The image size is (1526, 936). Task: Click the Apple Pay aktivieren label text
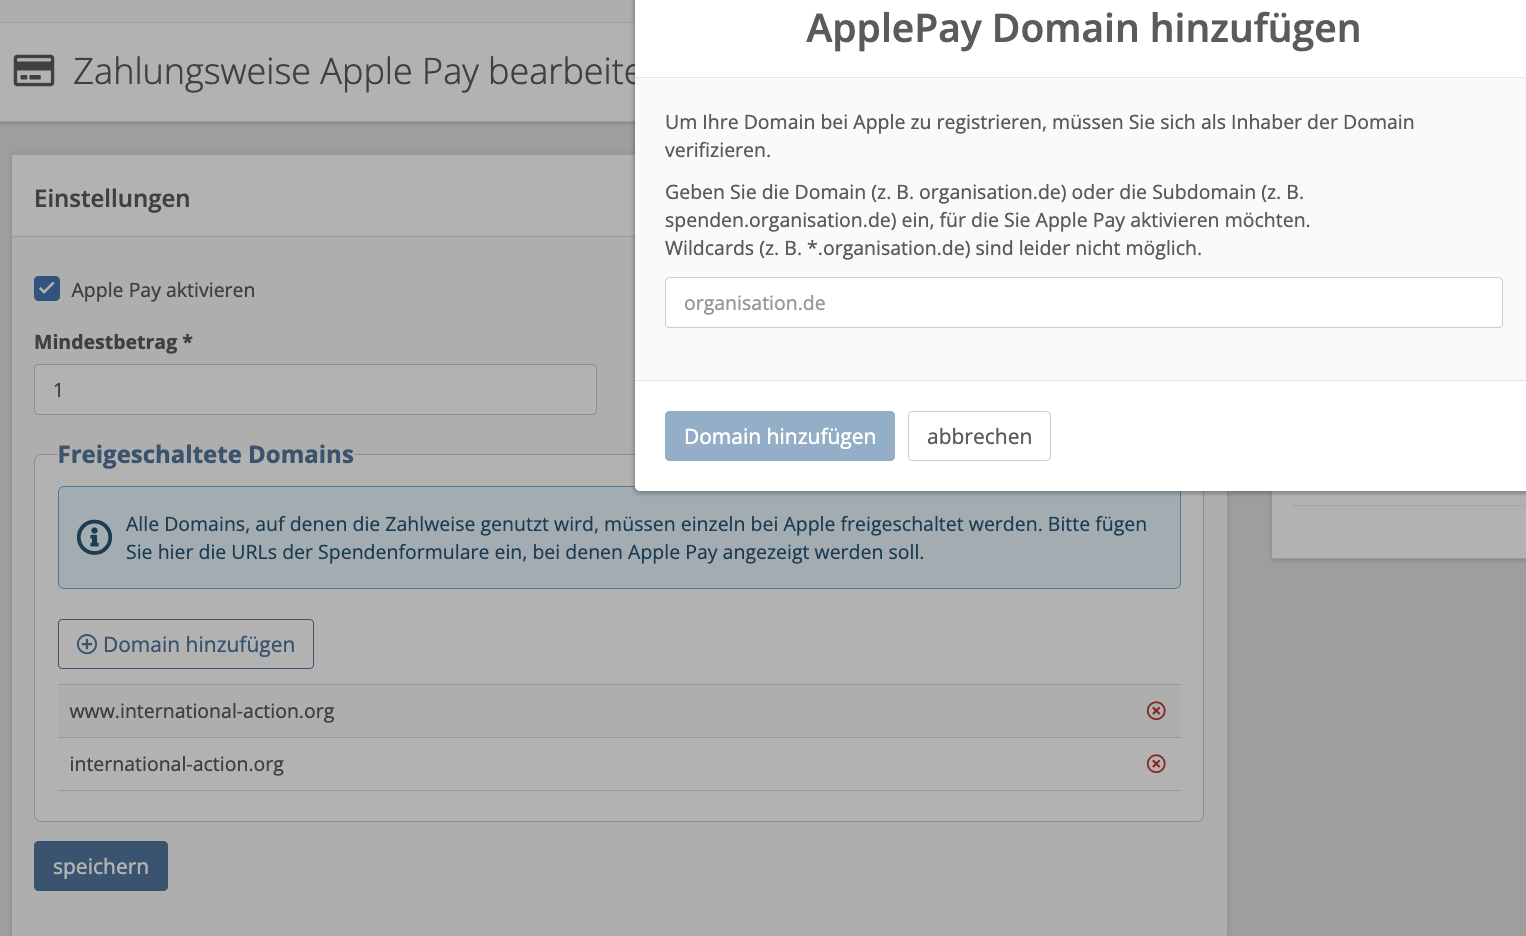coord(163,290)
